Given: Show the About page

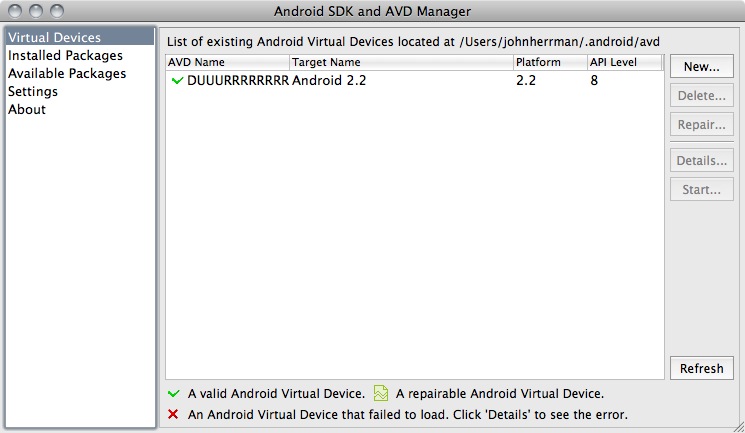Looking at the screenshot, I should pos(27,110).
